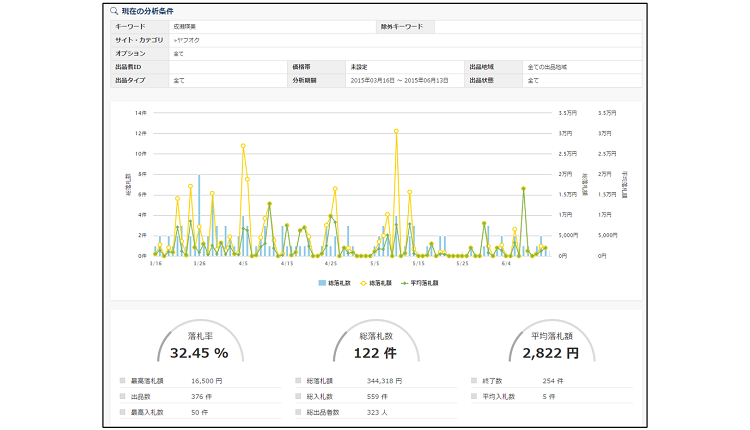Click the 落札率 32.45 % gauge
Image resolution: width=750 pixels, height=430 pixels.
point(199,346)
